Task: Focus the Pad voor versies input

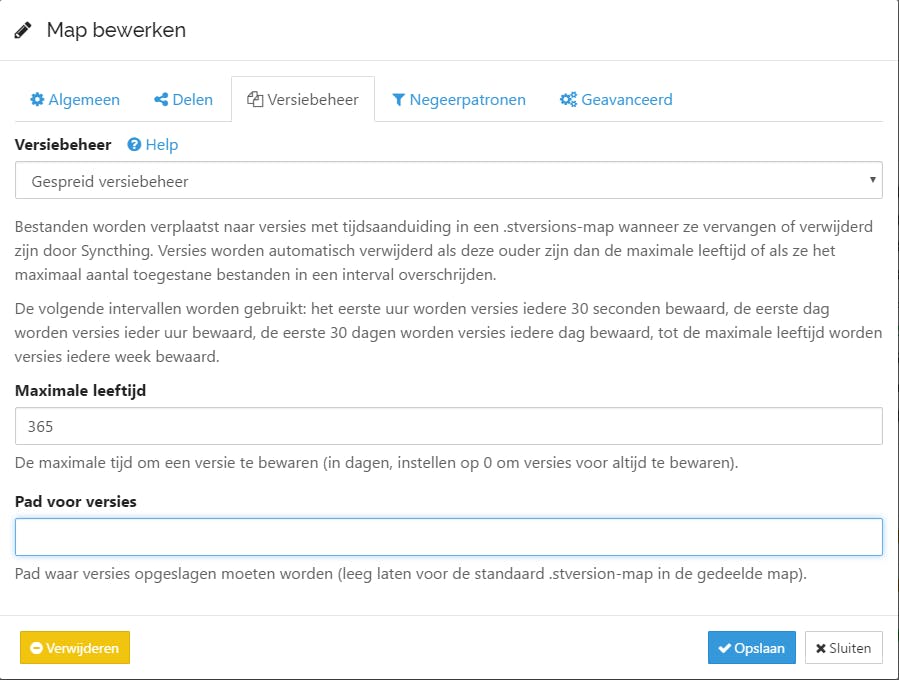Action: [448, 537]
